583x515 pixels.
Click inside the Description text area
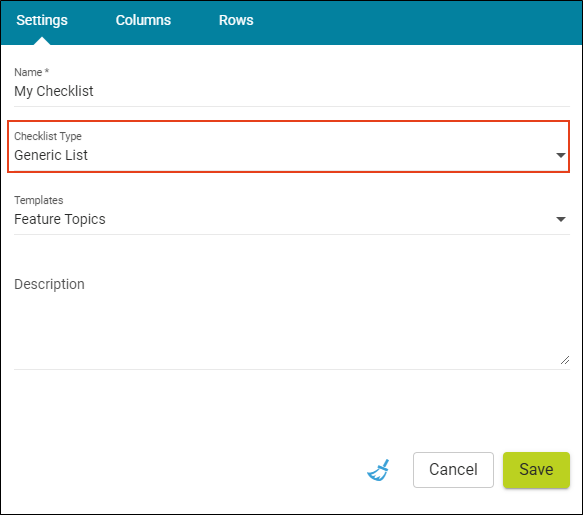292,320
